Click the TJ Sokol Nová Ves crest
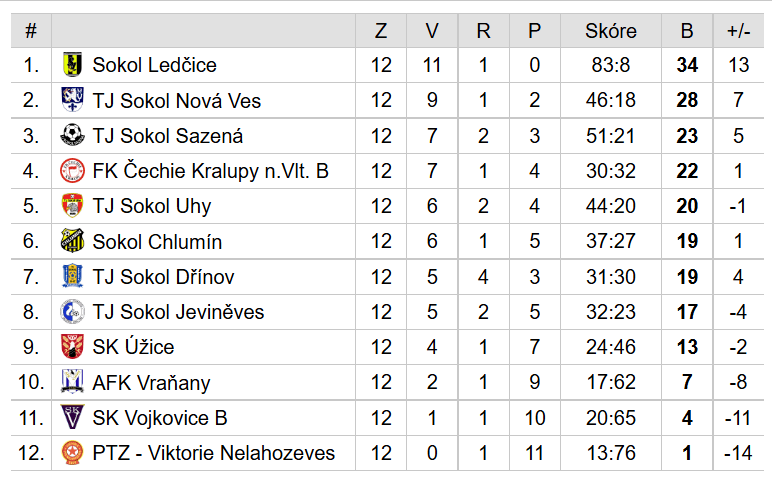Image resolution: width=772 pixels, height=477 pixels. (x=72, y=100)
